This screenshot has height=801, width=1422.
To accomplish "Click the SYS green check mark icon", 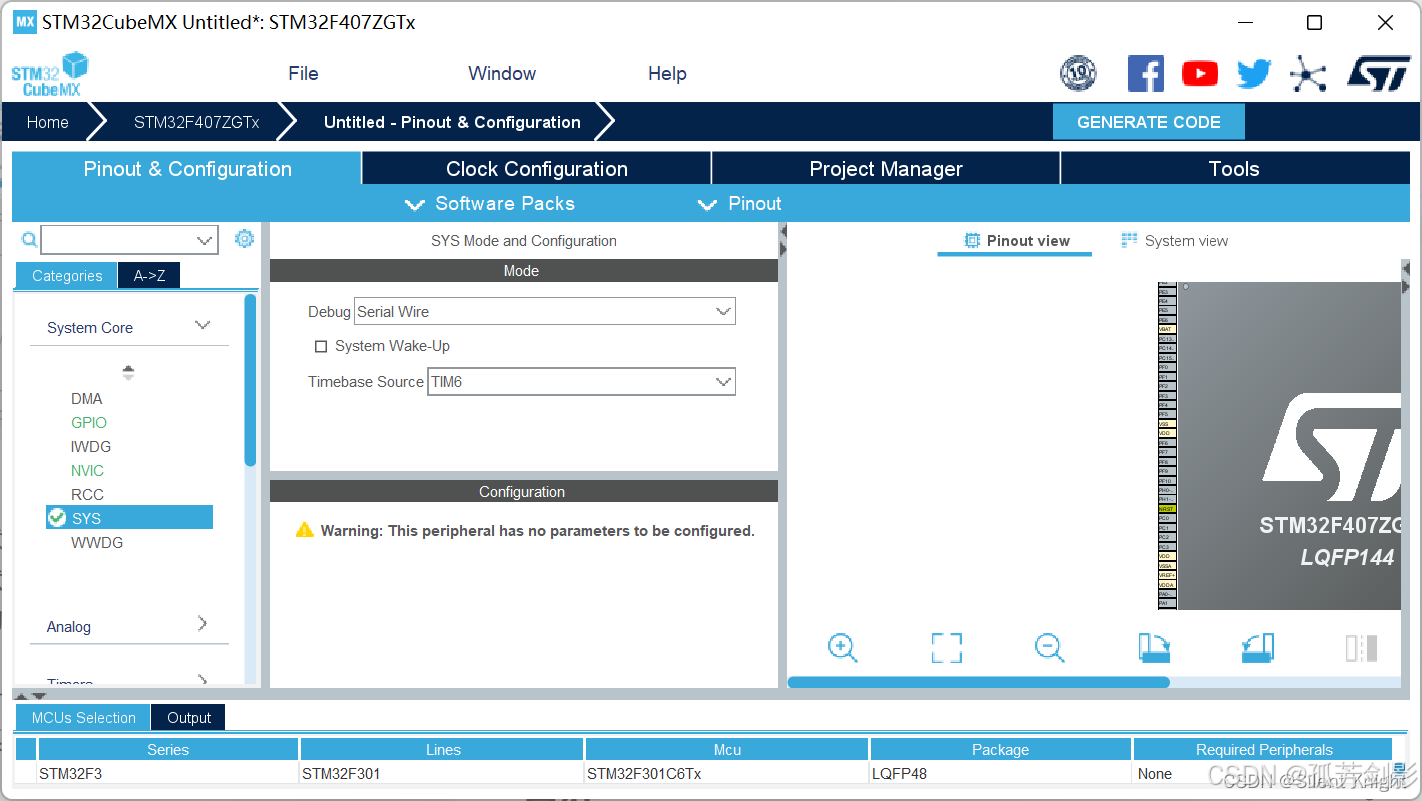I will [x=56, y=517].
